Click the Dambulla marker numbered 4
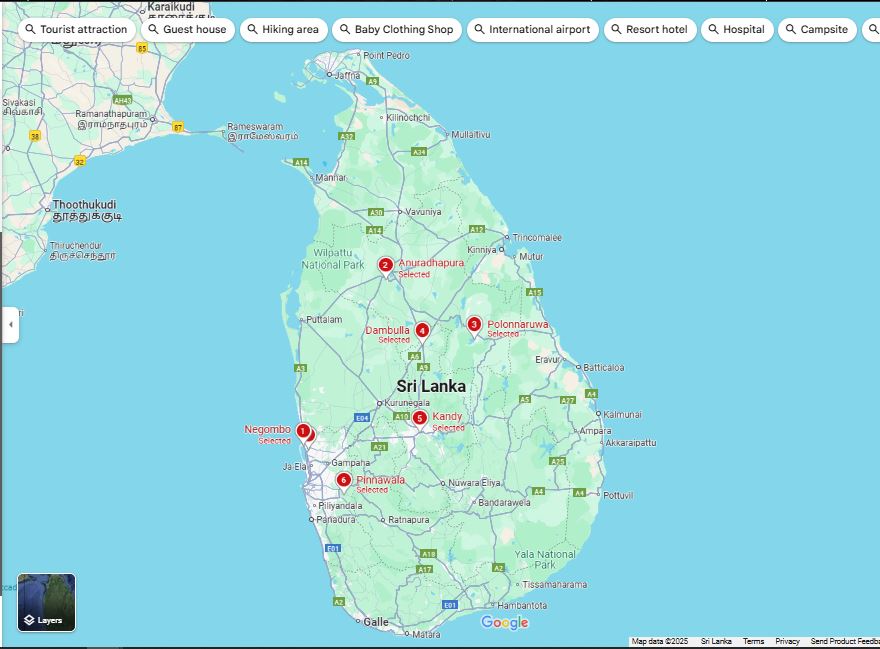The width and height of the screenshot is (880, 649). (x=422, y=331)
